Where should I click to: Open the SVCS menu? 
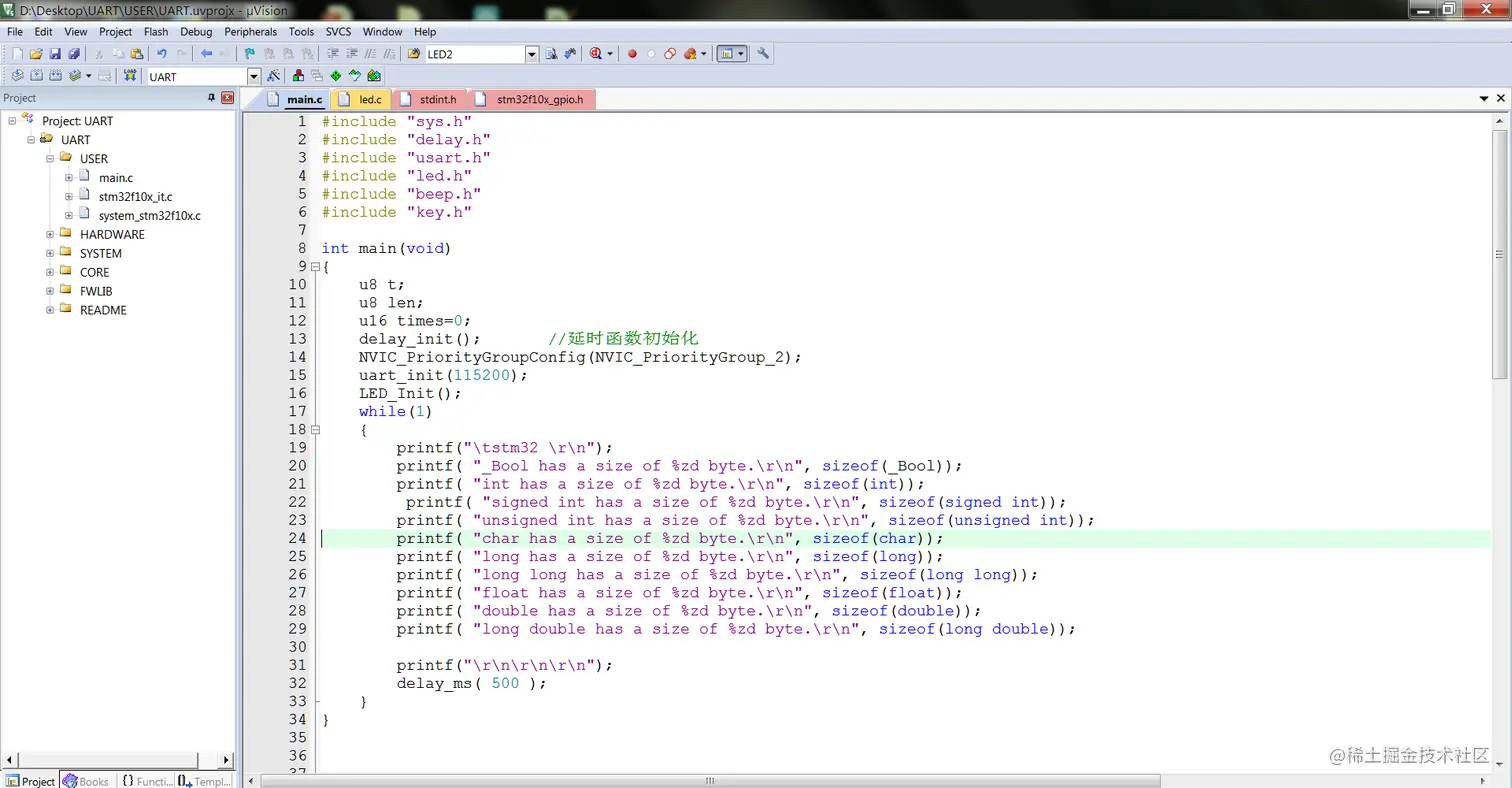tap(339, 32)
